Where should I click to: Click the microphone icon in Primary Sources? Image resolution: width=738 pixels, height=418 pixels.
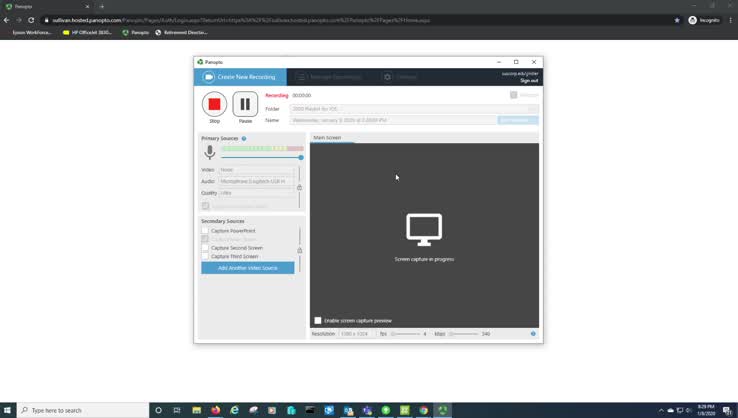point(210,152)
